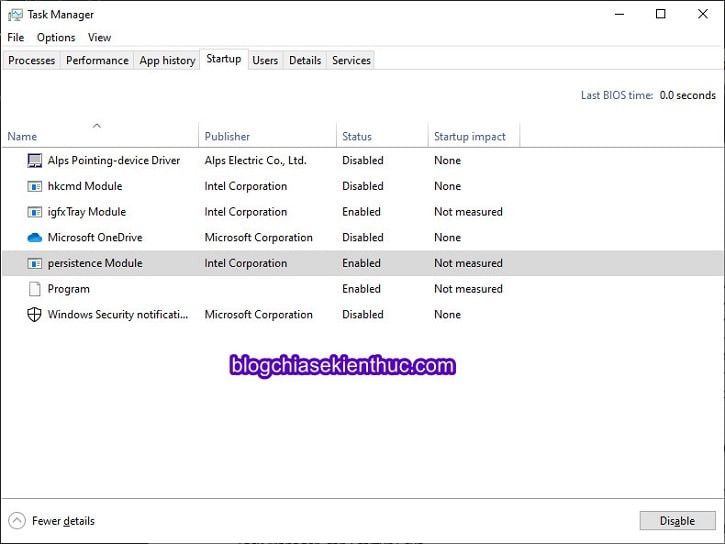This screenshot has width=725, height=544.
Task: Select igfxTray Module entry name
Action: 87,212
